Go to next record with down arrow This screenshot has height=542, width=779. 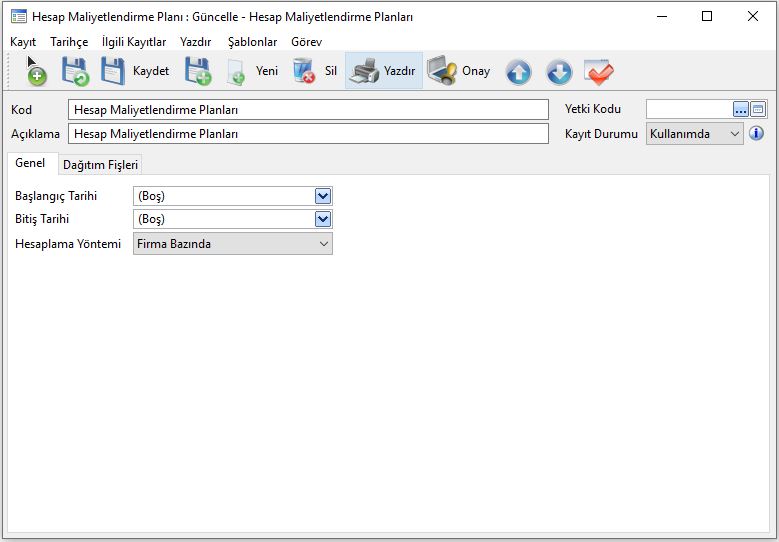click(559, 72)
